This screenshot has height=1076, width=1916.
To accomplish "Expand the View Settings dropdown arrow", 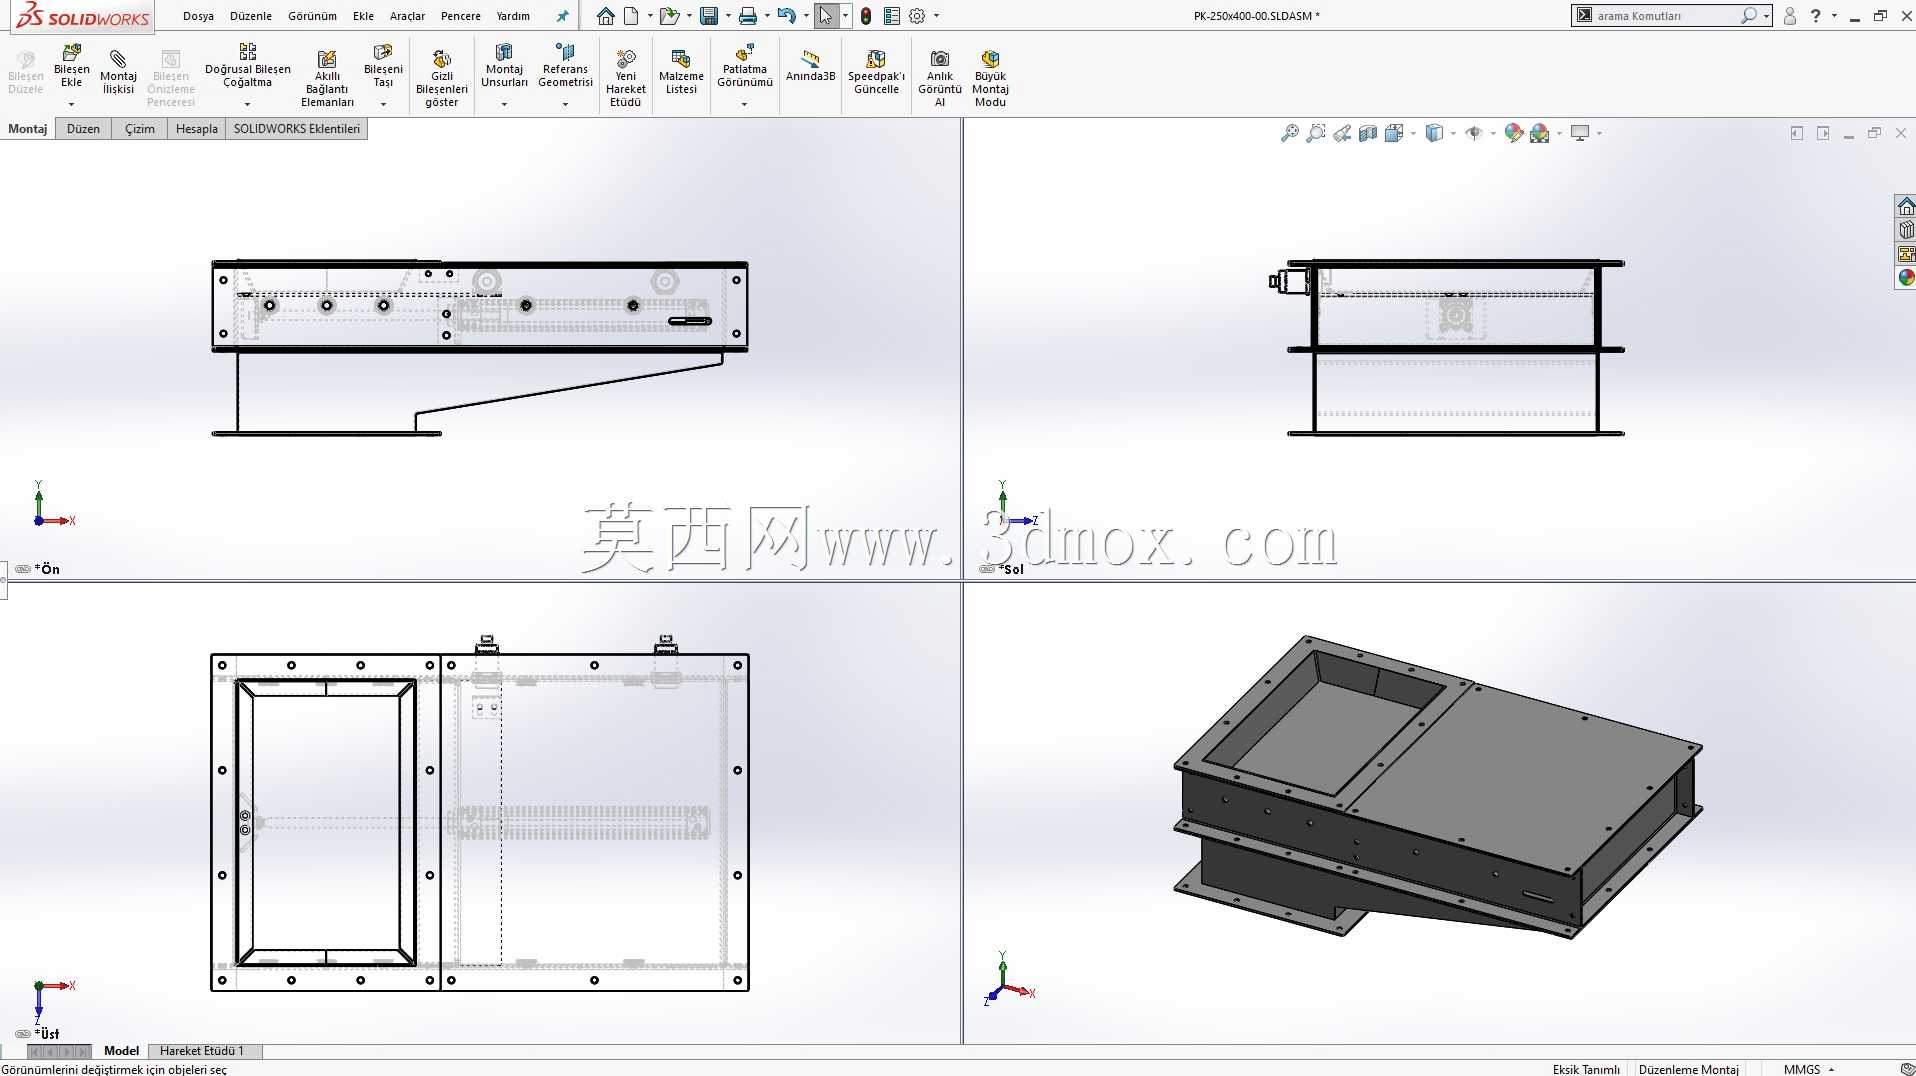I will click(1599, 133).
